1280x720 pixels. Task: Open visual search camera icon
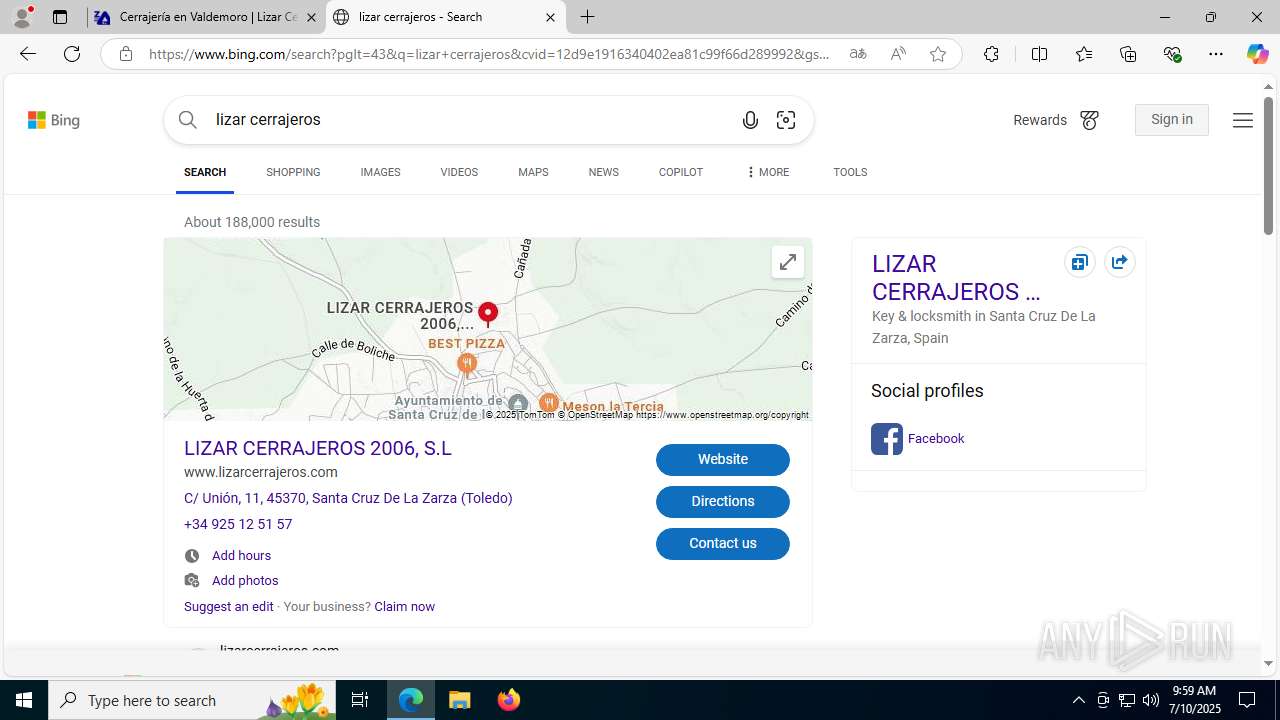click(x=786, y=120)
